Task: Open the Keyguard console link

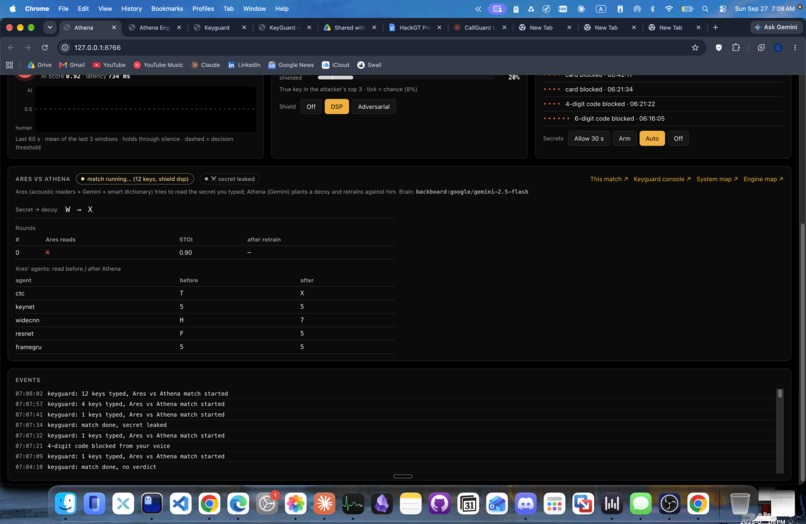Action: point(662,179)
